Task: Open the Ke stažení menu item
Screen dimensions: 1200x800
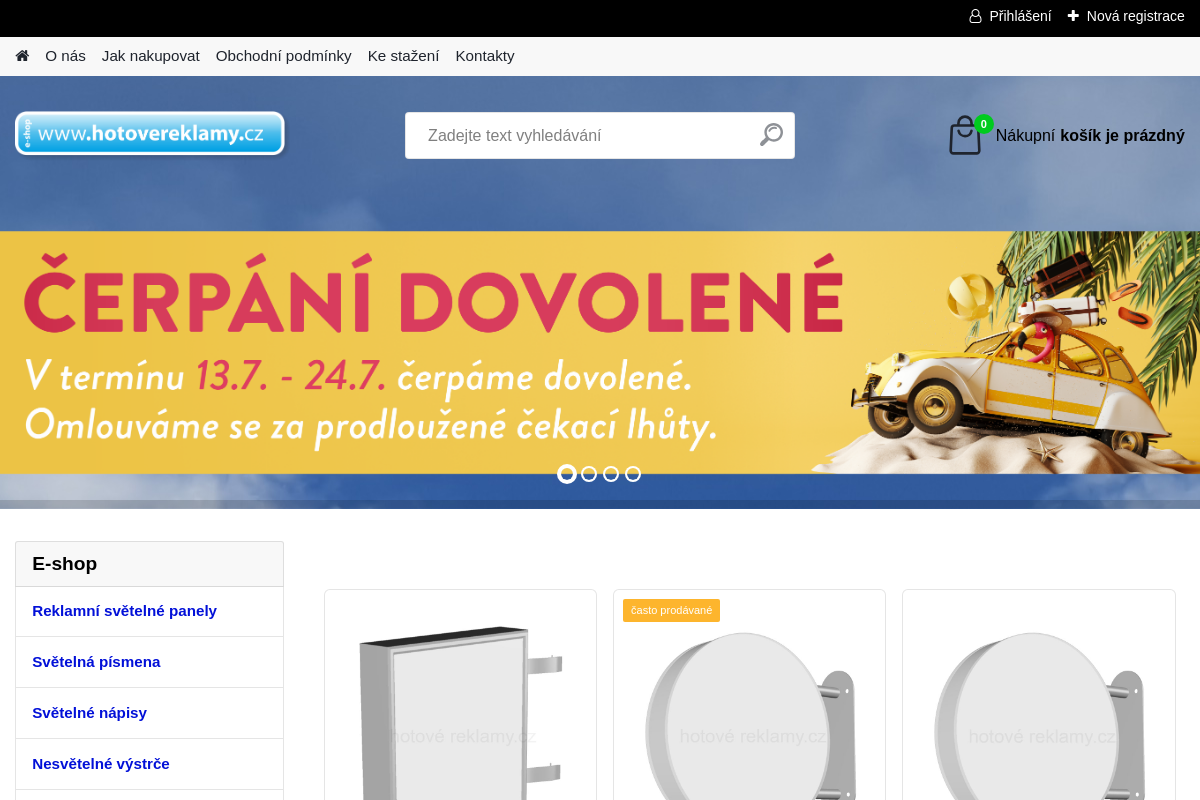Action: coord(403,56)
